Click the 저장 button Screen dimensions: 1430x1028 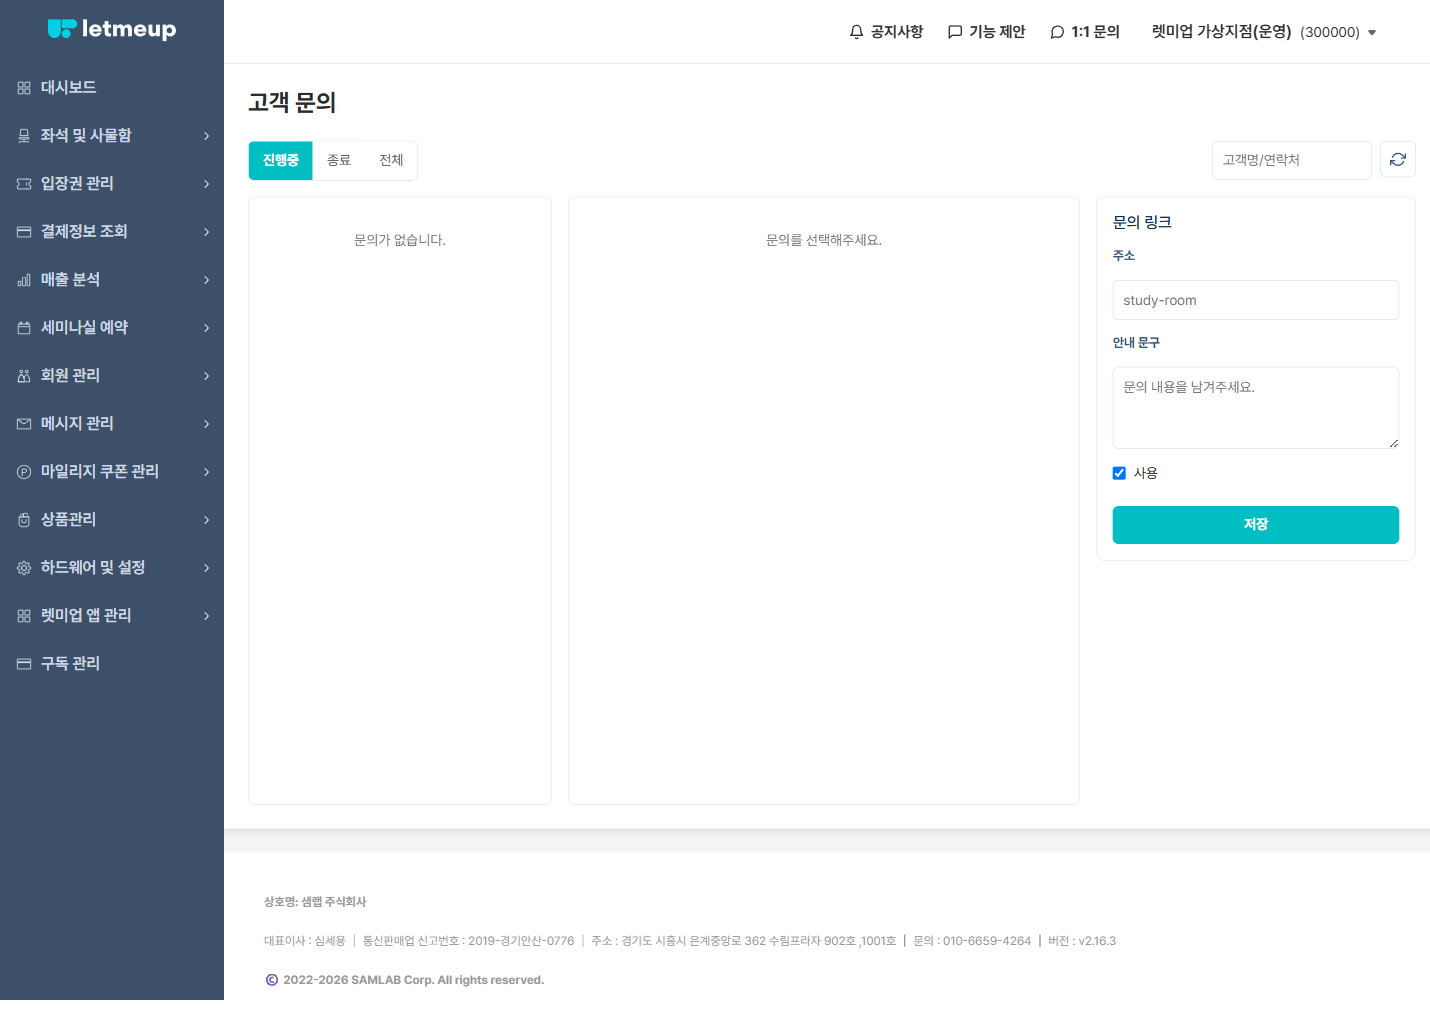point(1256,525)
